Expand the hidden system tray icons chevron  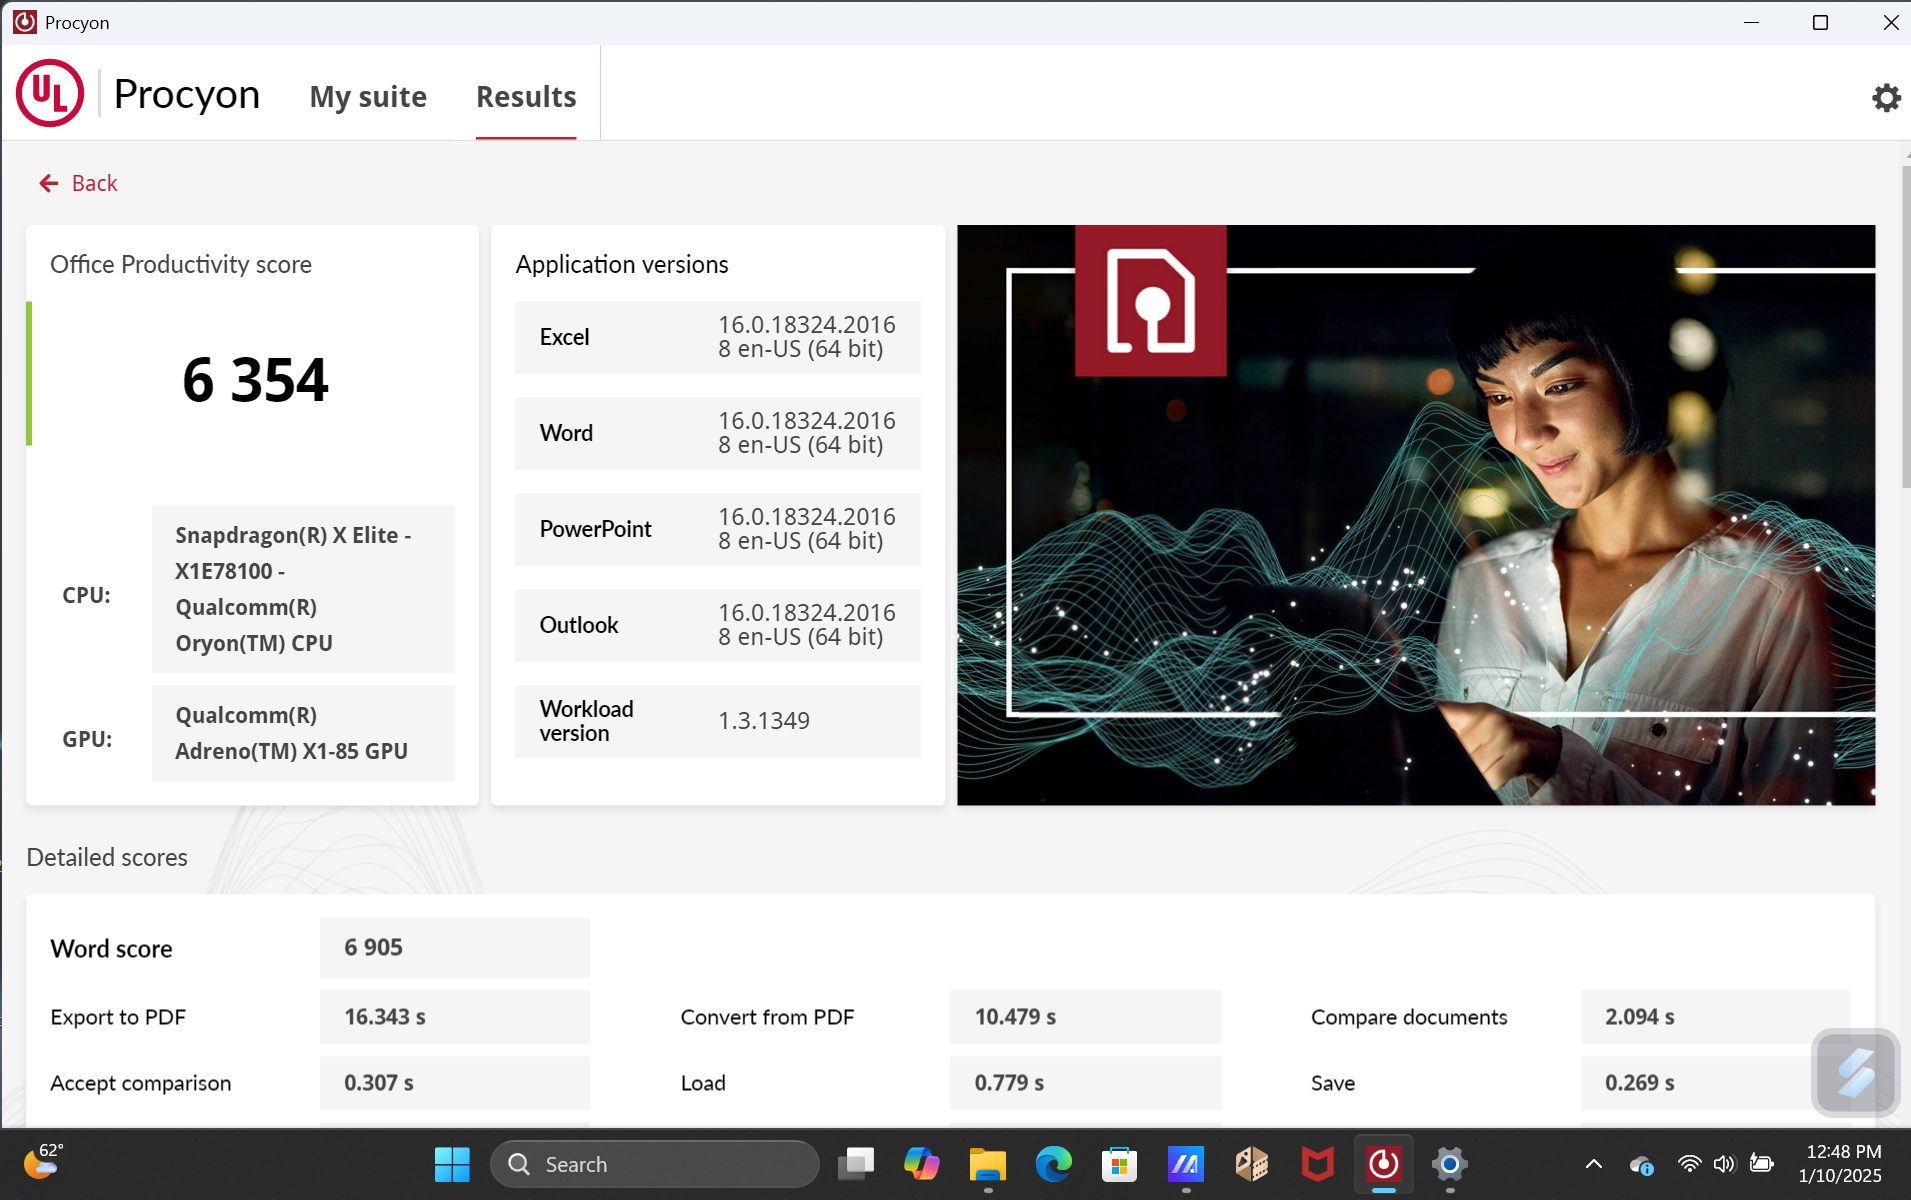tap(1594, 1164)
